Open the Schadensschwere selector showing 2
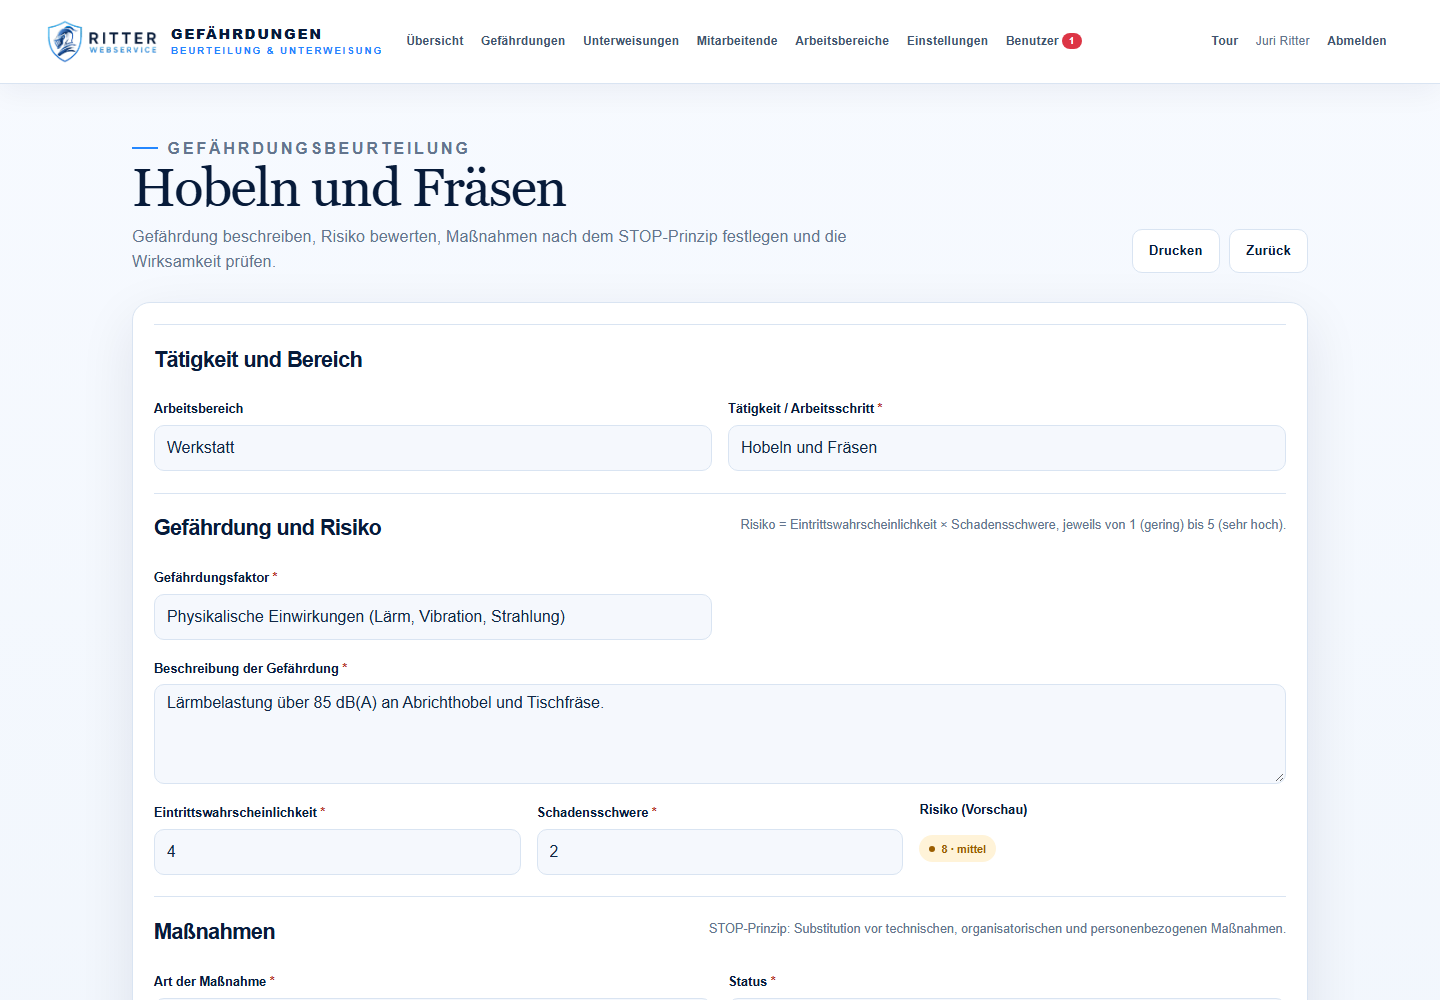 (x=720, y=852)
